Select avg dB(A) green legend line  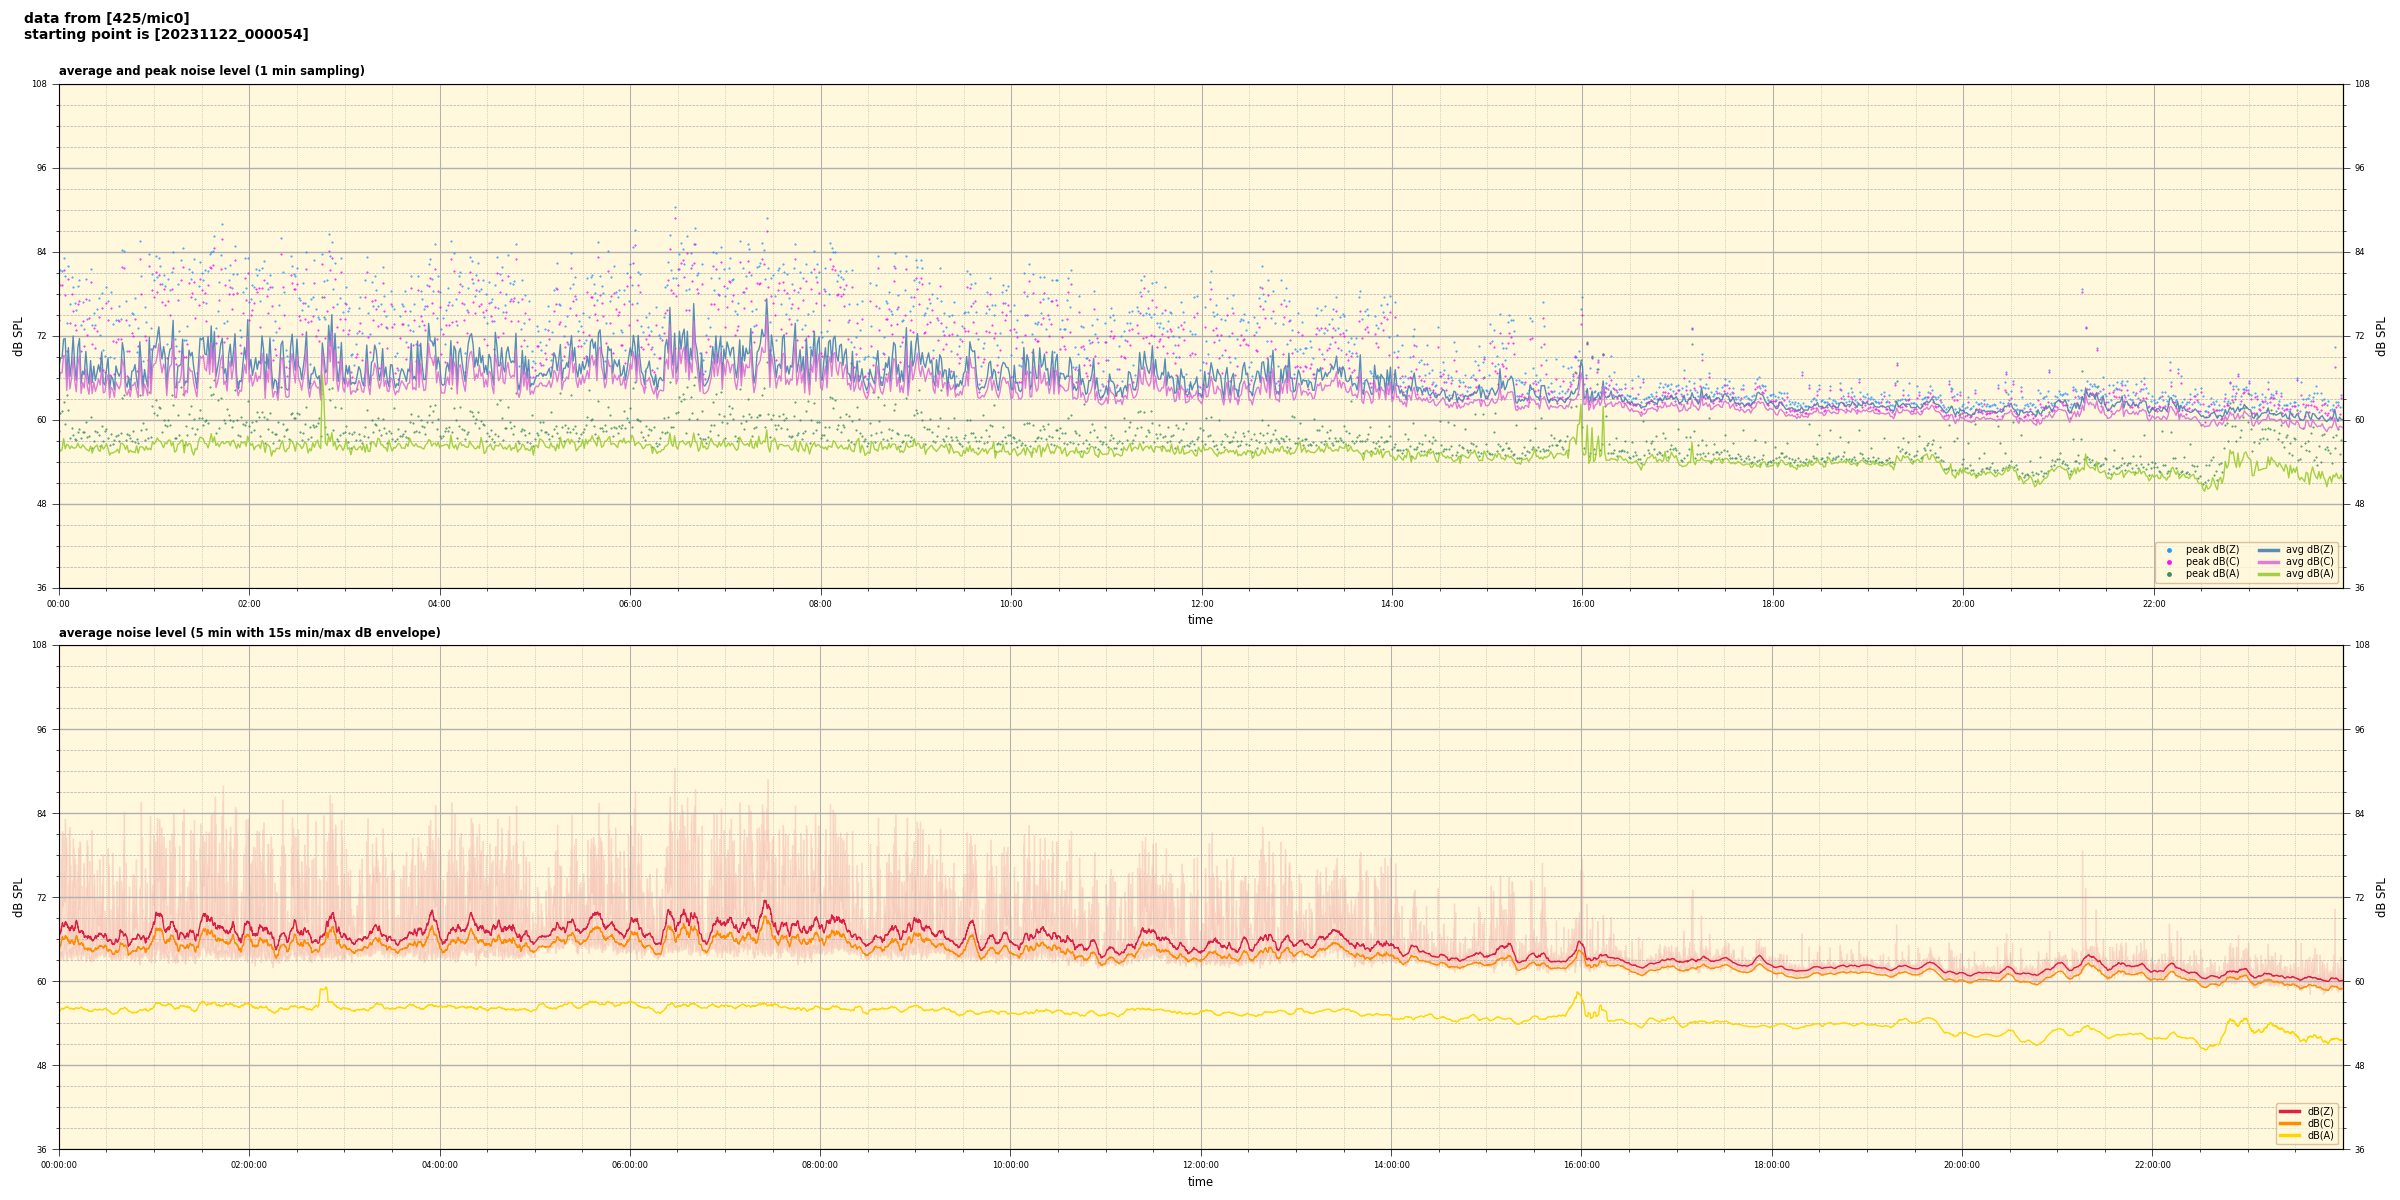pos(2269,574)
